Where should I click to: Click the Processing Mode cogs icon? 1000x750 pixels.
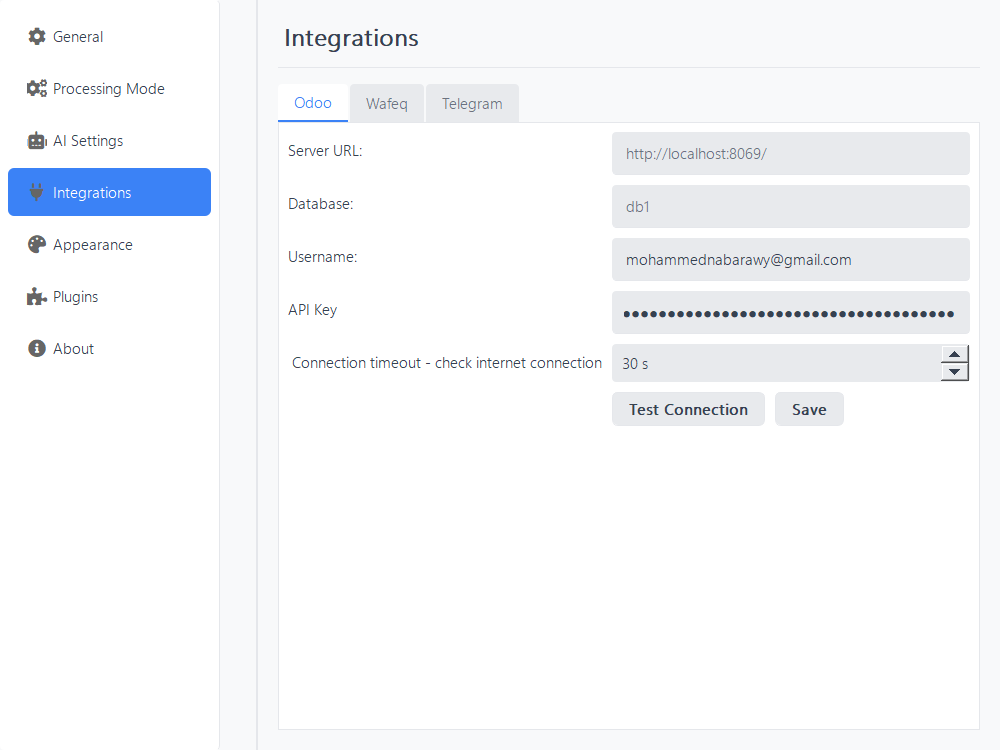coord(37,89)
